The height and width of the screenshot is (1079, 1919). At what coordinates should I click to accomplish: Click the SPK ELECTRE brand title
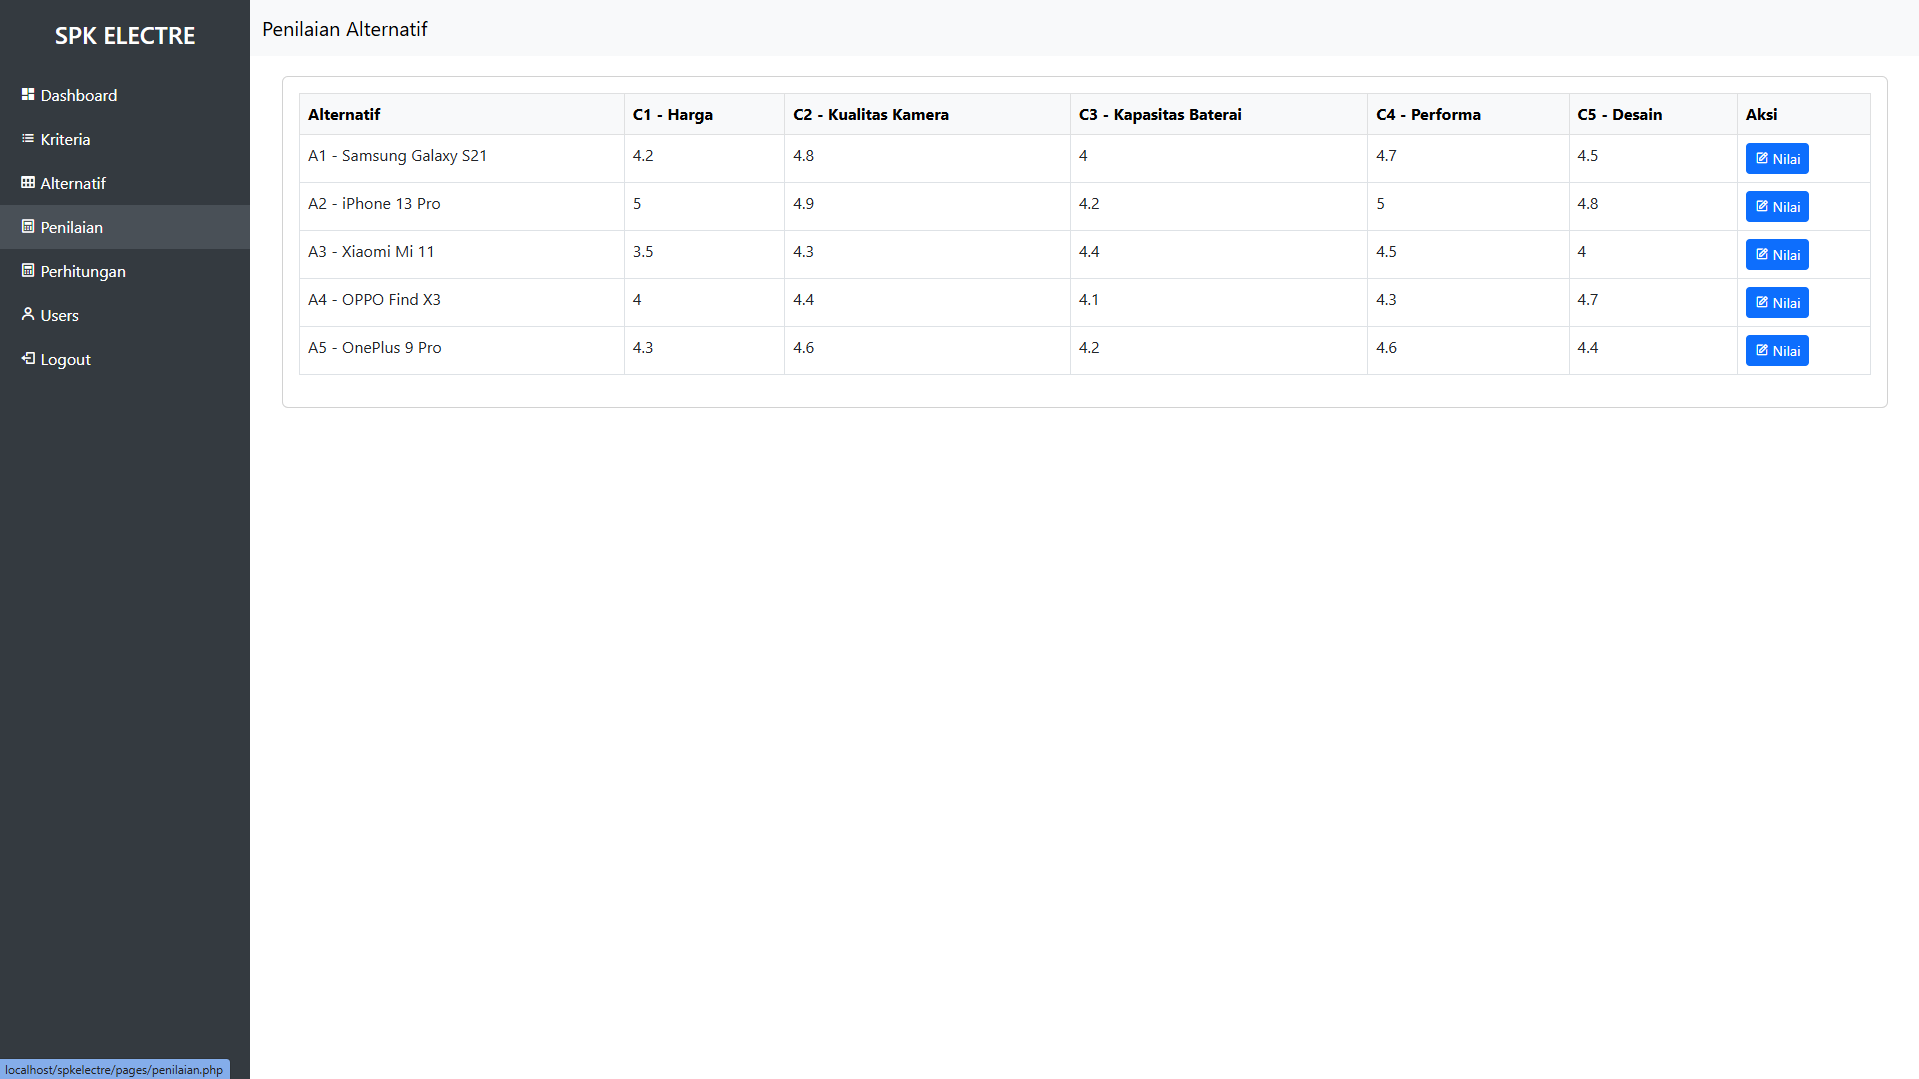click(x=125, y=36)
